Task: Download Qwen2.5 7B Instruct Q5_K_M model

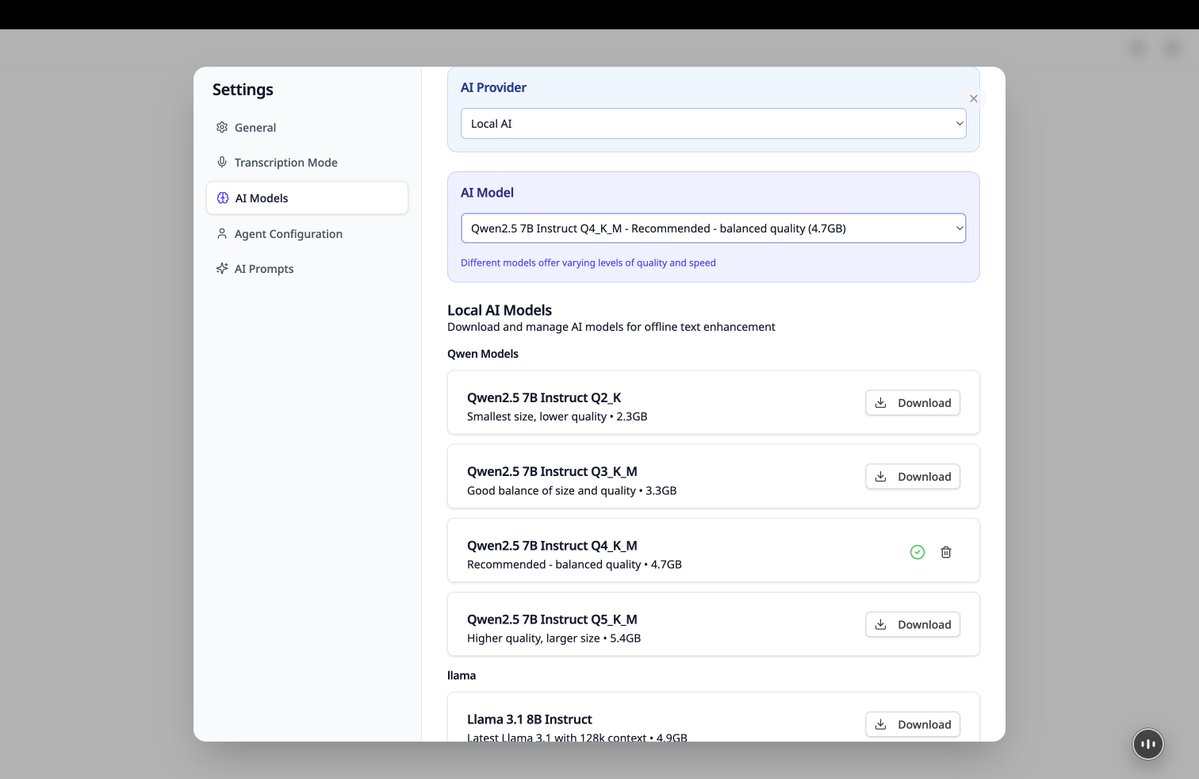Action: tap(912, 625)
